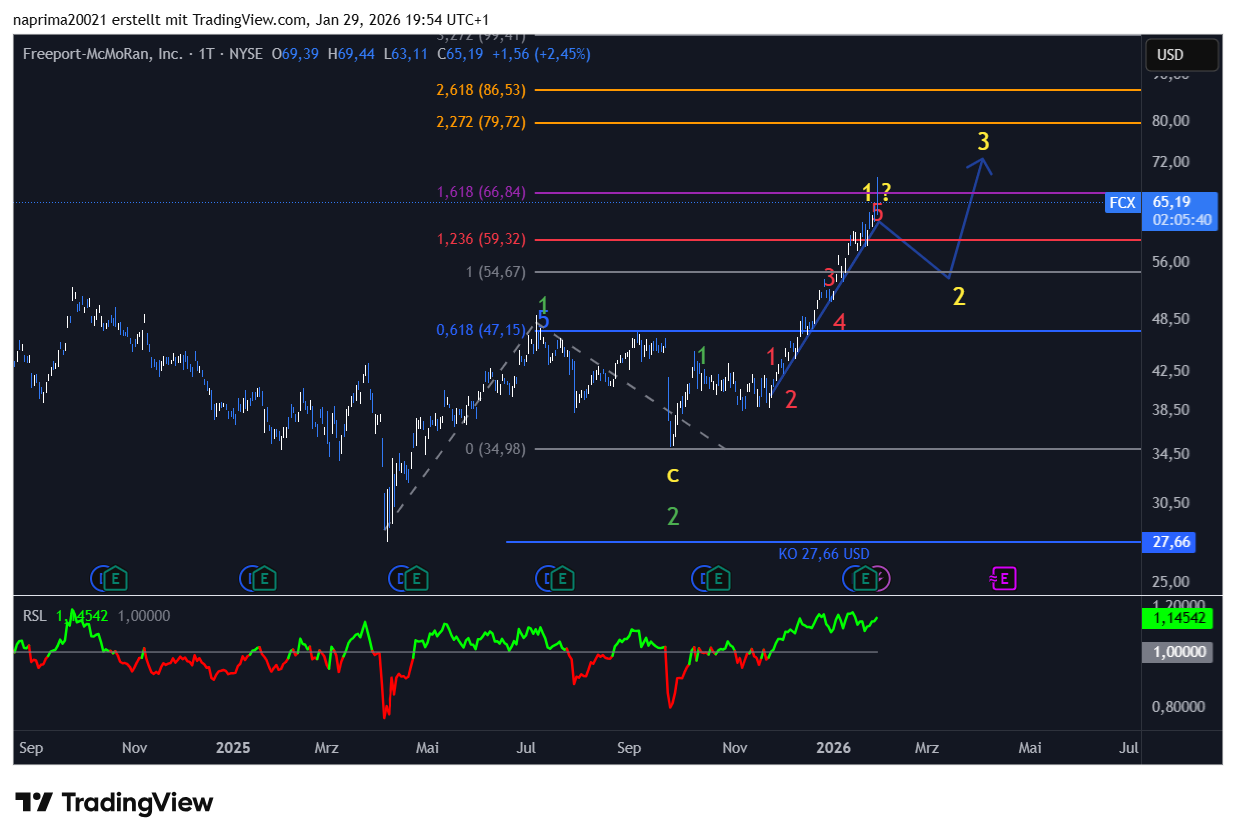This screenshot has height=840, width=1236.
Task: Click the green earnings marker near October 2024
Action: (x=117, y=577)
